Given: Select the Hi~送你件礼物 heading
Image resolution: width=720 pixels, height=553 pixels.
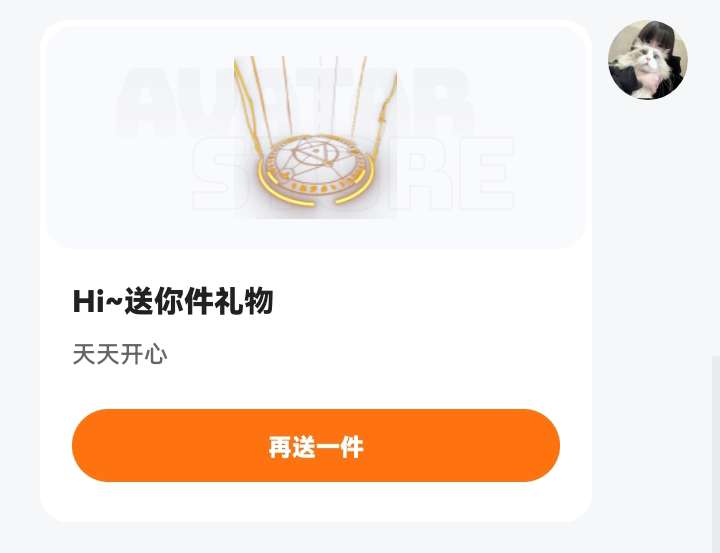Looking at the screenshot, I should [173, 301].
